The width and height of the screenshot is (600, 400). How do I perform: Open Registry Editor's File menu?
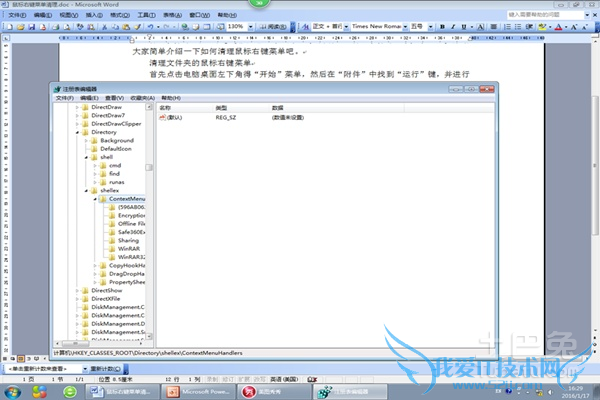[x=65, y=98]
